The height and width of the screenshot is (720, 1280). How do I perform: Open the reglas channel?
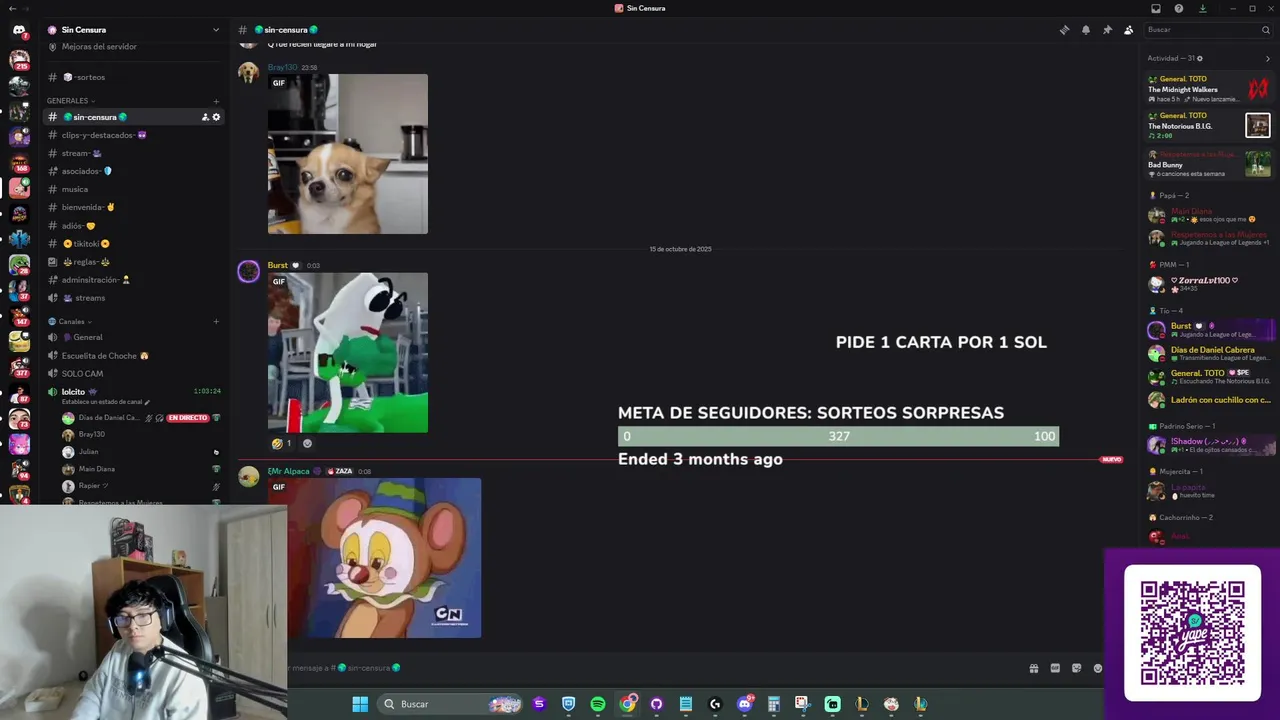tap(133, 262)
